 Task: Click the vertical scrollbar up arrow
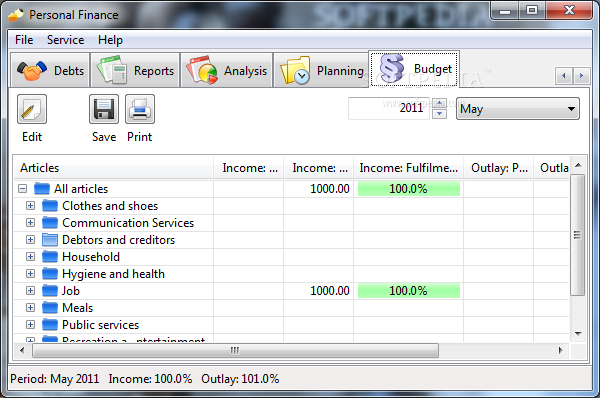point(578,165)
